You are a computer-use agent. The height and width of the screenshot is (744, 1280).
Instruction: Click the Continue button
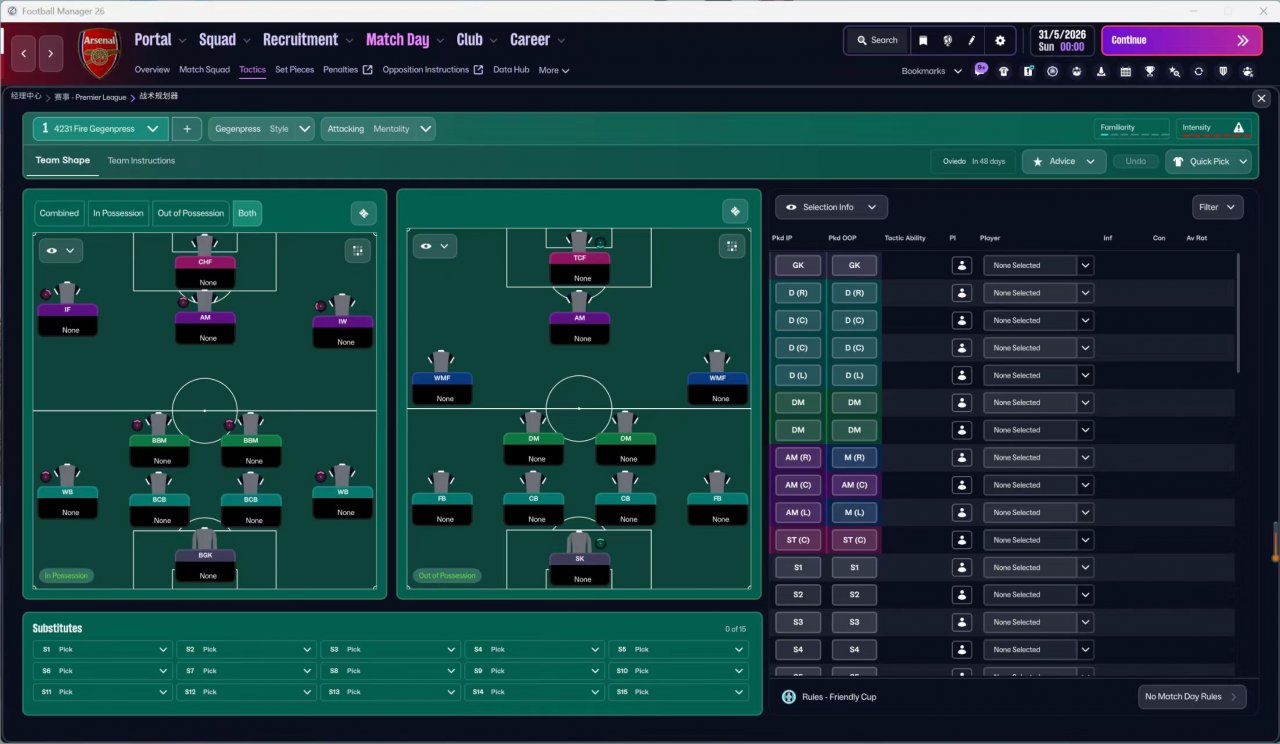click(1182, 41)
